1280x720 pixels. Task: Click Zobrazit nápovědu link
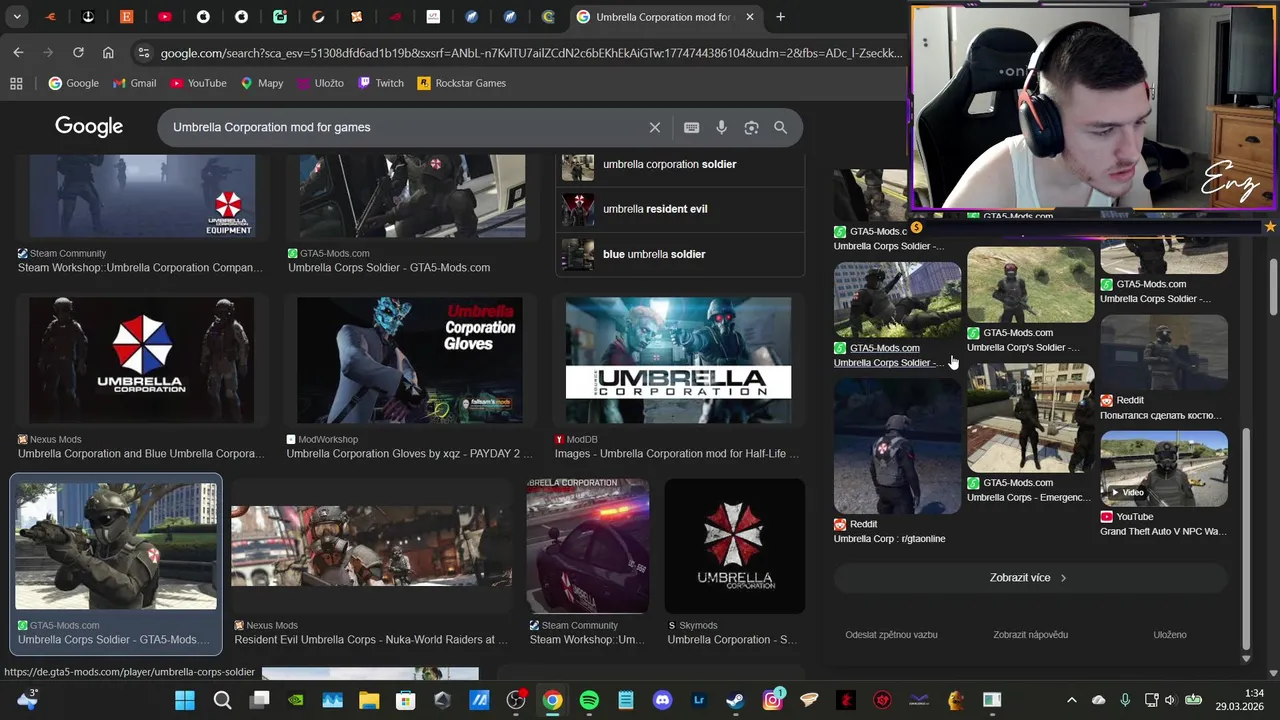[1030, 635]
